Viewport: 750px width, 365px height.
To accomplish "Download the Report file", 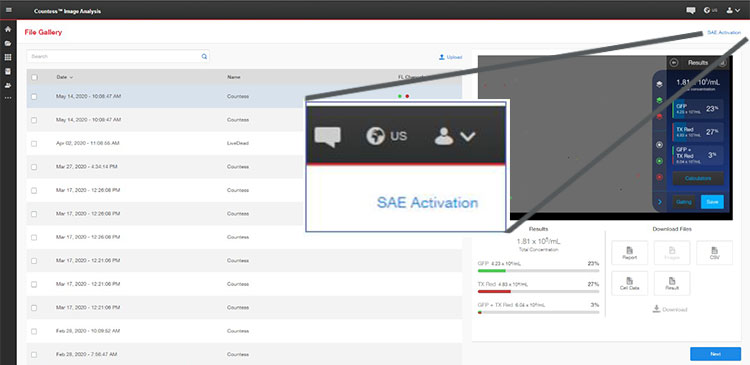I will [629, 253].
